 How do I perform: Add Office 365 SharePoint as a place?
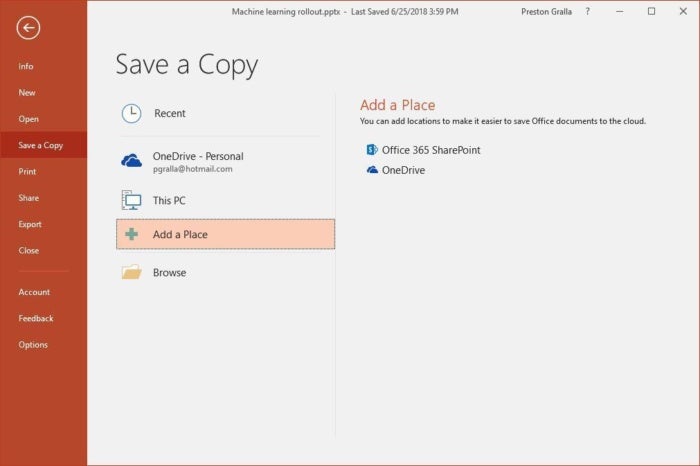(423, 150)
